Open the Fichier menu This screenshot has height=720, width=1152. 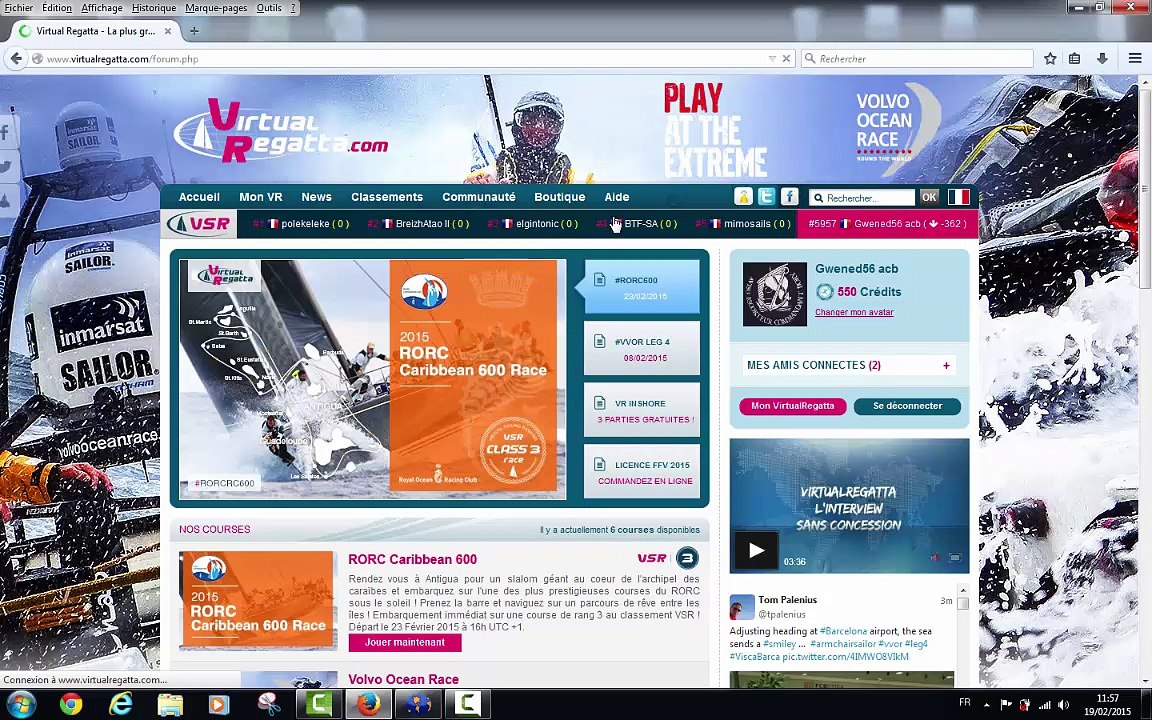point(19,7)
